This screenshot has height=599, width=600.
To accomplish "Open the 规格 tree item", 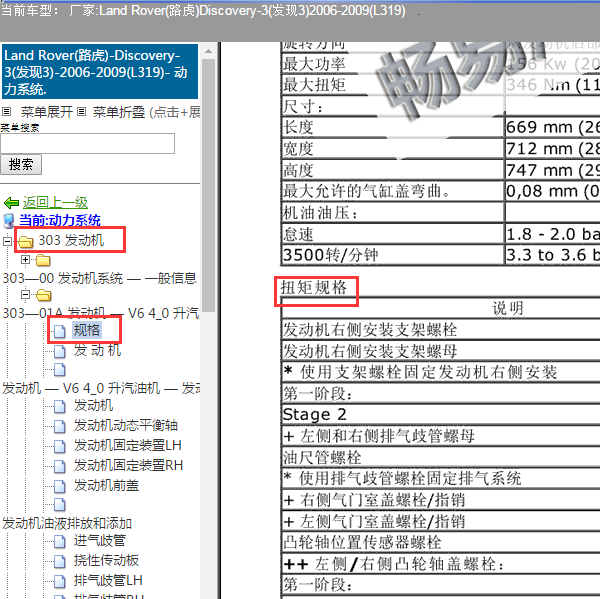I will click(x=87, y=330).
